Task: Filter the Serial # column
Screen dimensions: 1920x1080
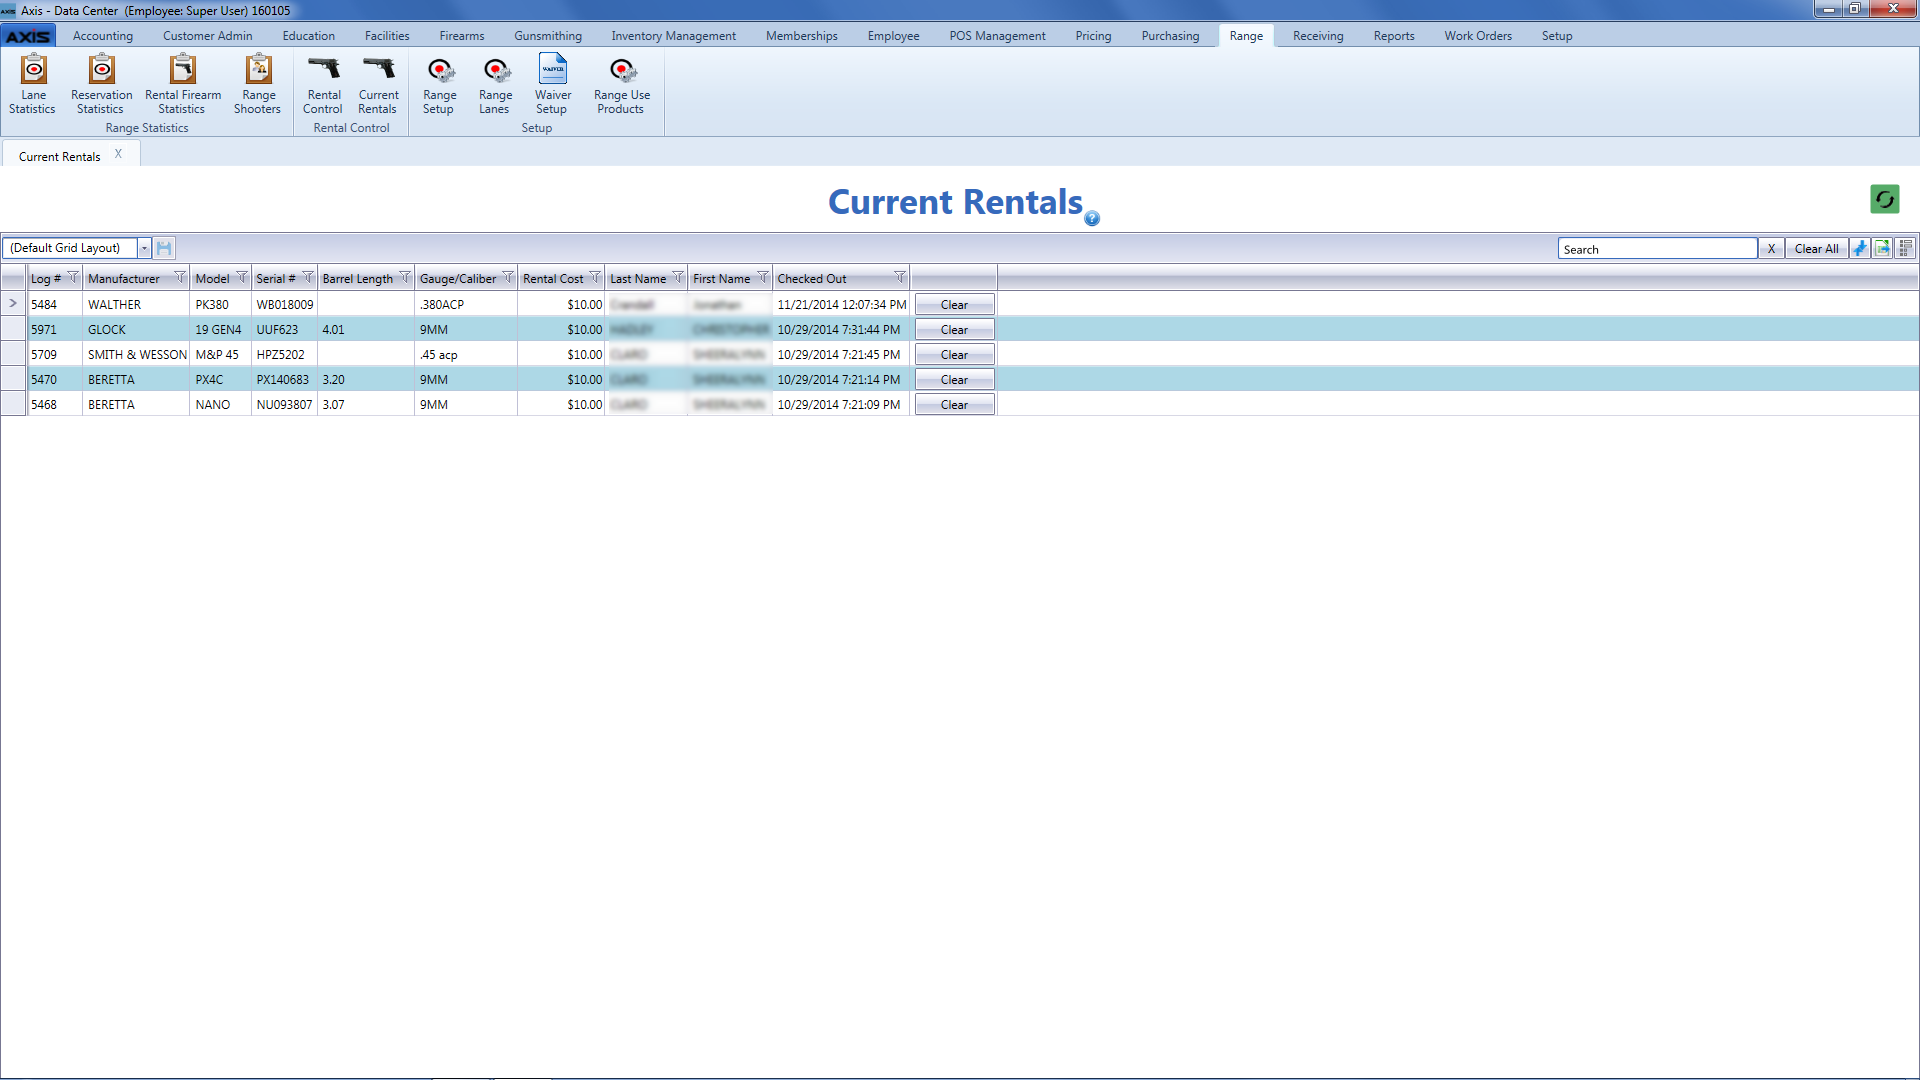Action: coord(308,277)
